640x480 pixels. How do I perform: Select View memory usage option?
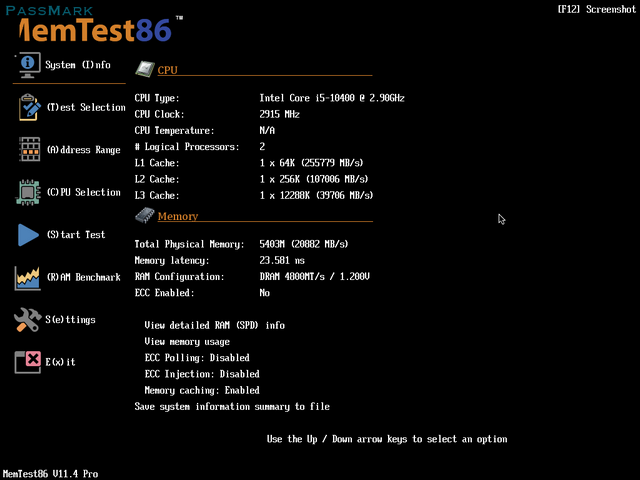point(187,342)
